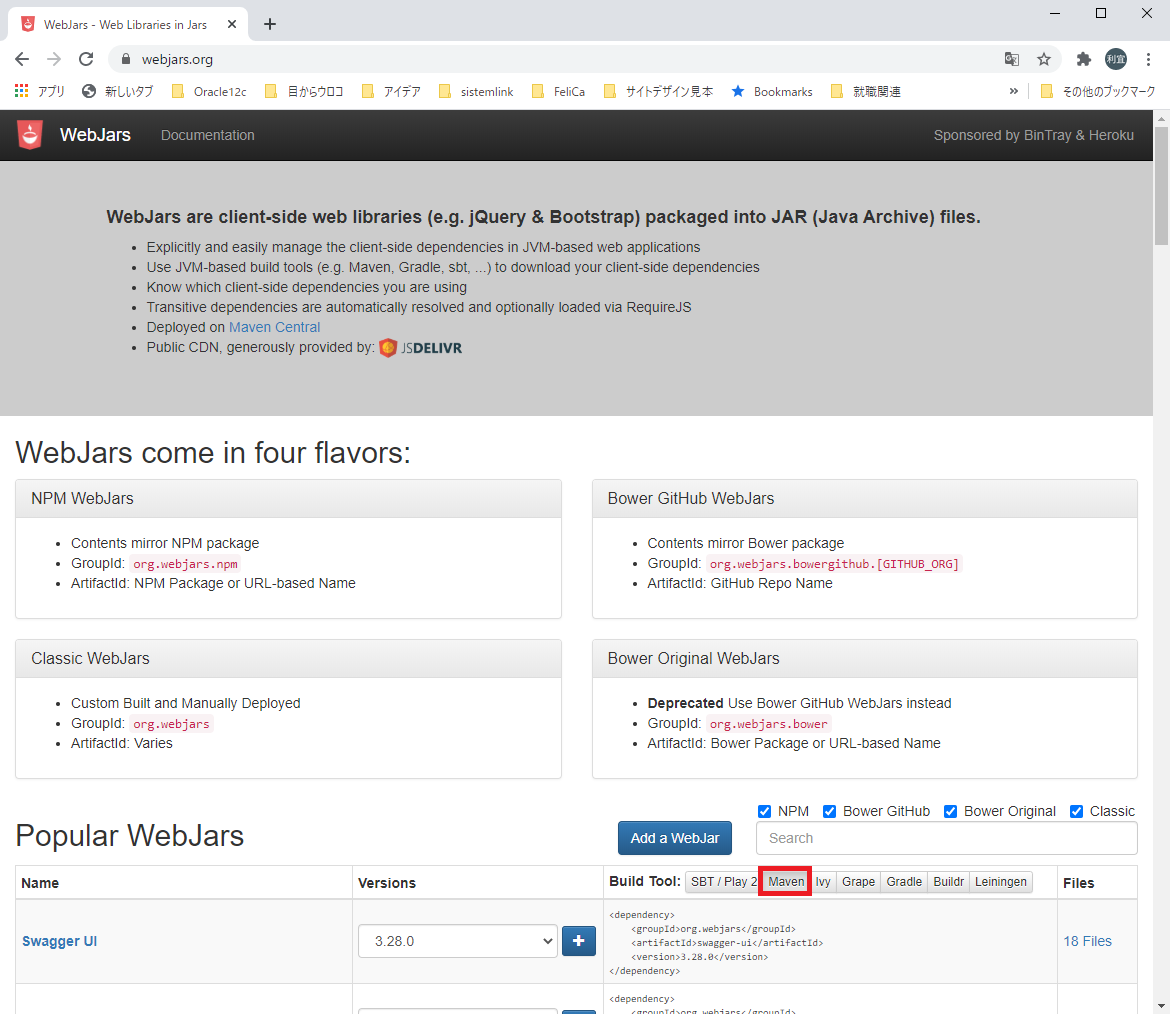Click the WebJars logo icon in navbar
This screenshot has width=1170, height=1014.
[x=30, y=135]
